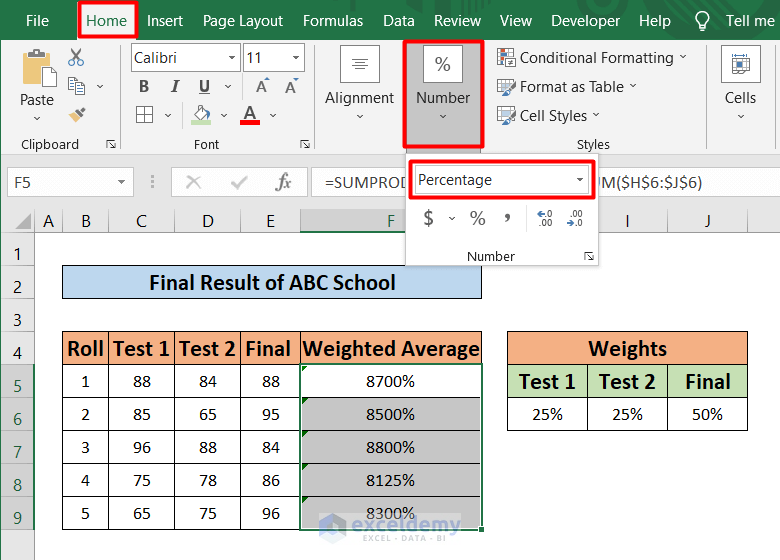The width and height of the screenshot is (780, 560).
Task: Select the cell showing 8125%
Action: click(391, 480)
